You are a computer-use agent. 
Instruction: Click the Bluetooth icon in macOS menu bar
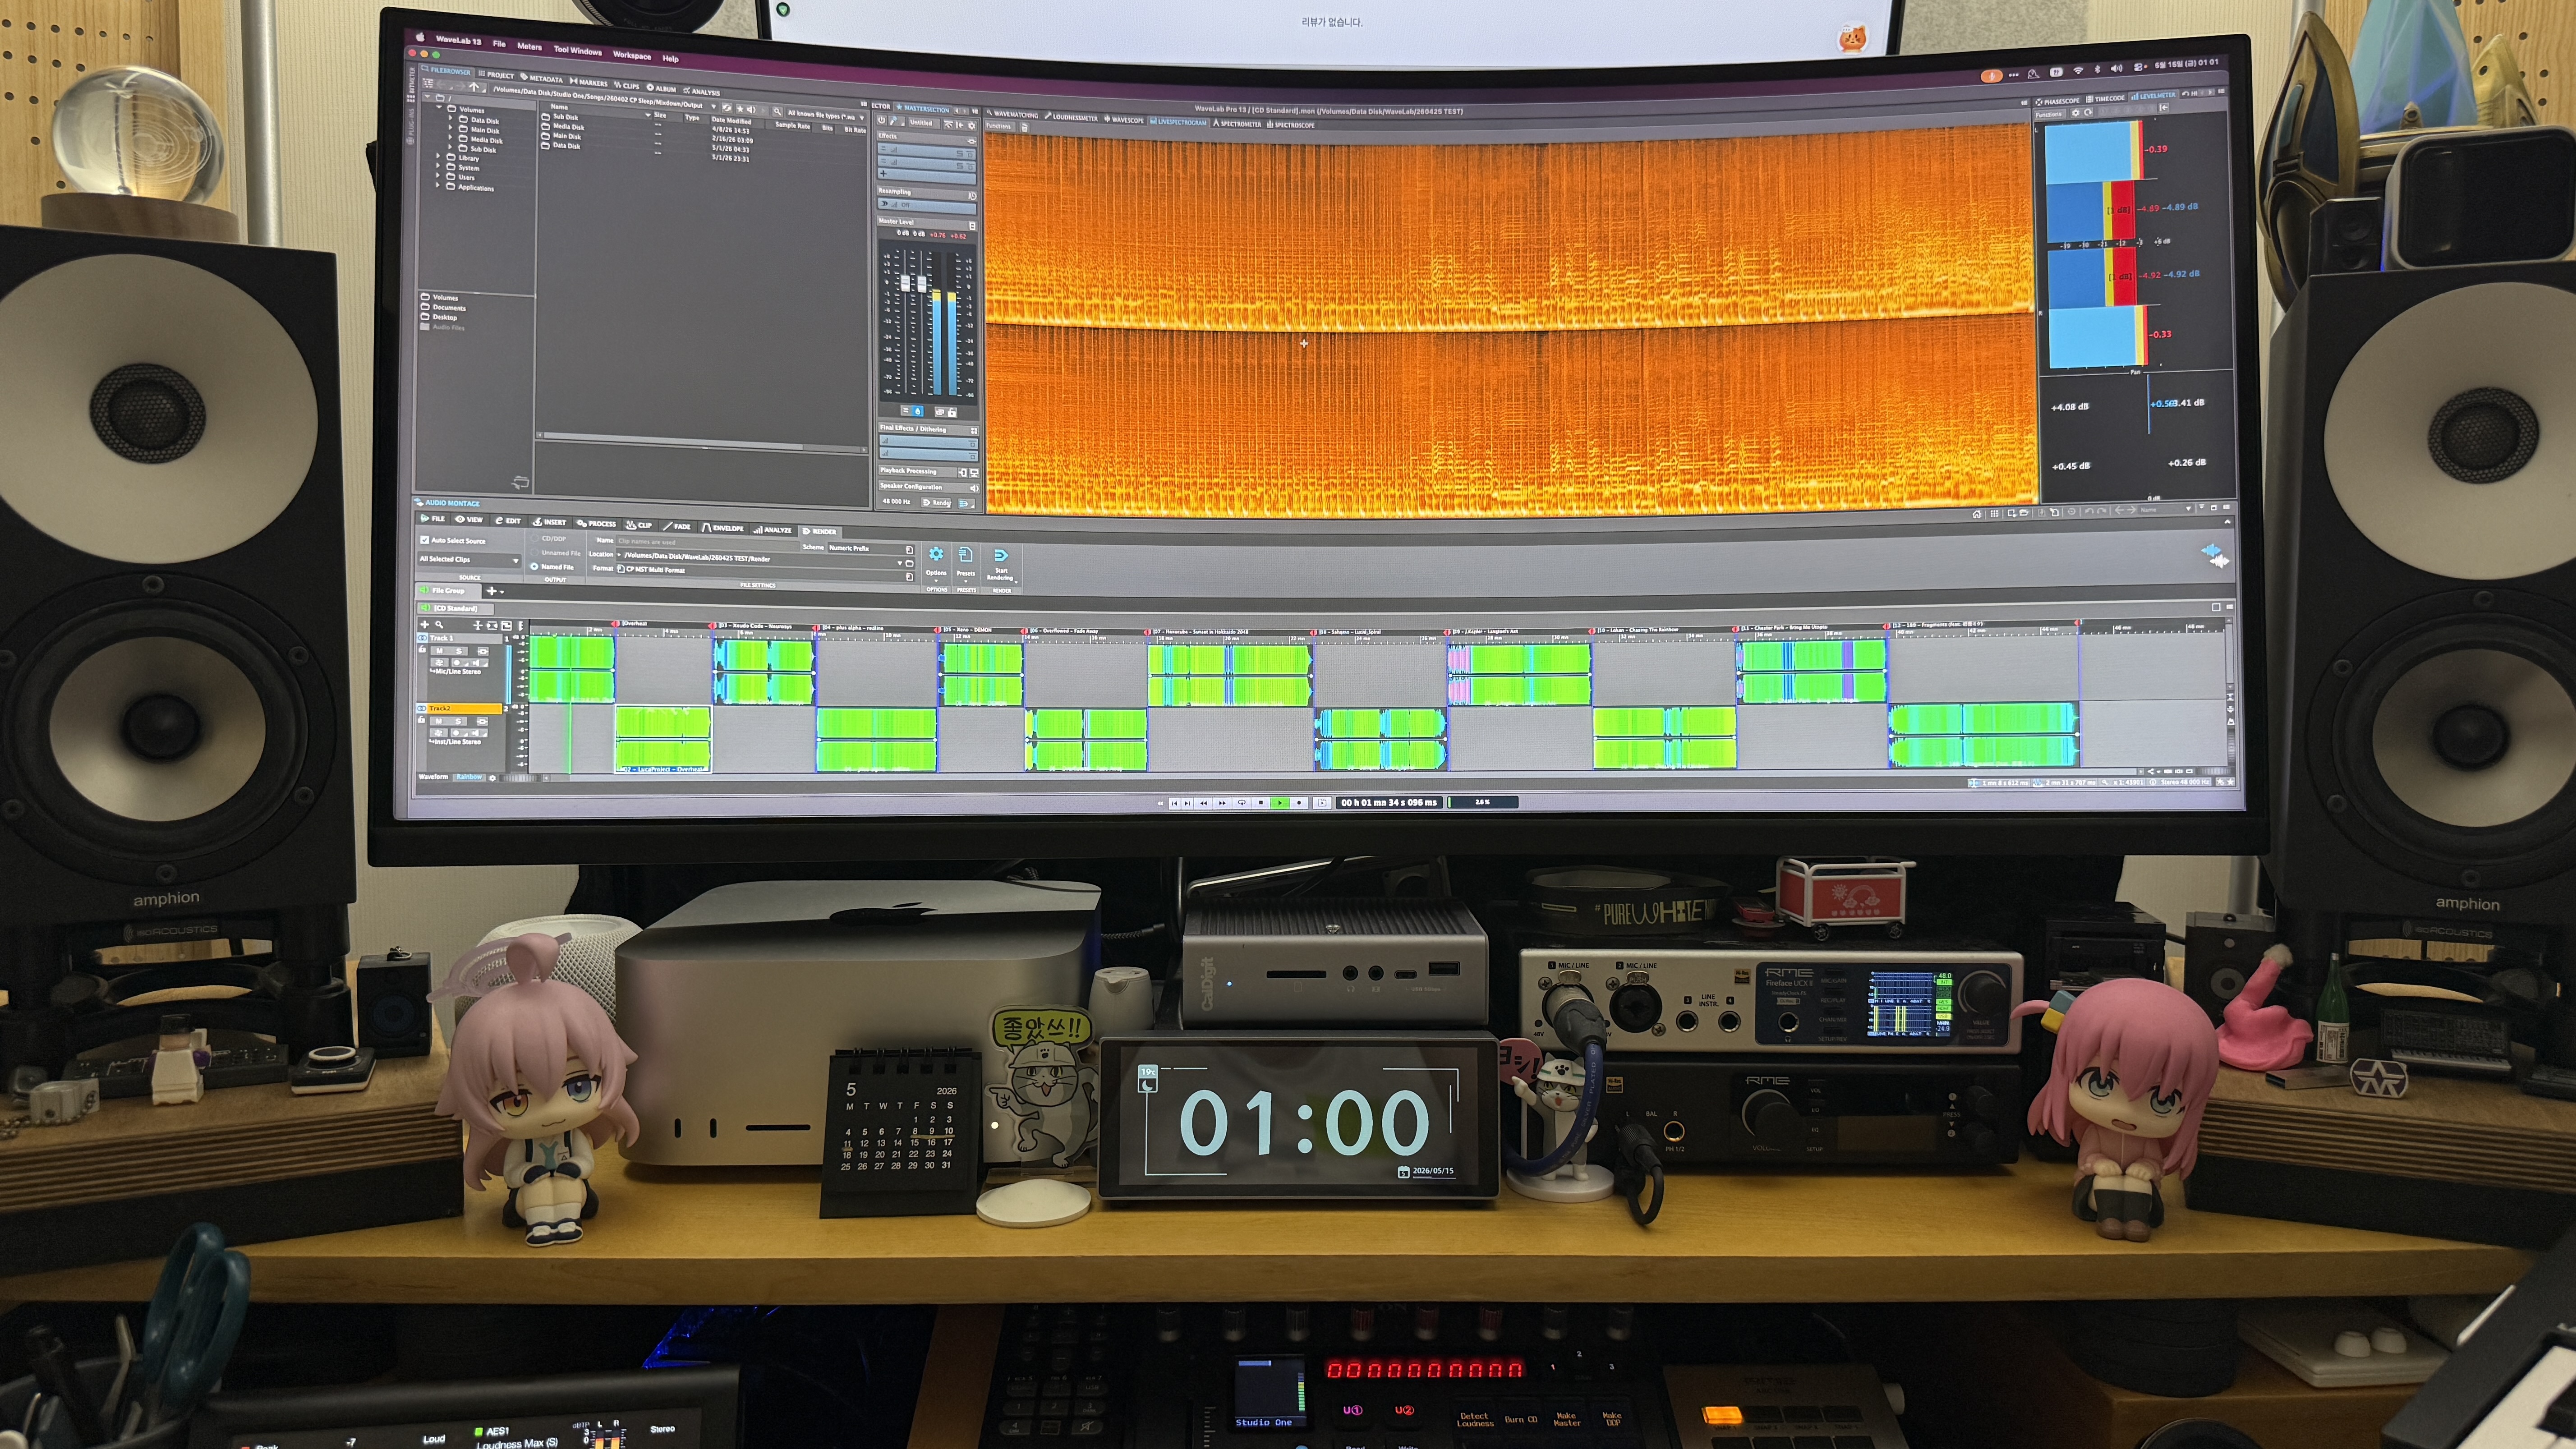(x=2097, y=70)
